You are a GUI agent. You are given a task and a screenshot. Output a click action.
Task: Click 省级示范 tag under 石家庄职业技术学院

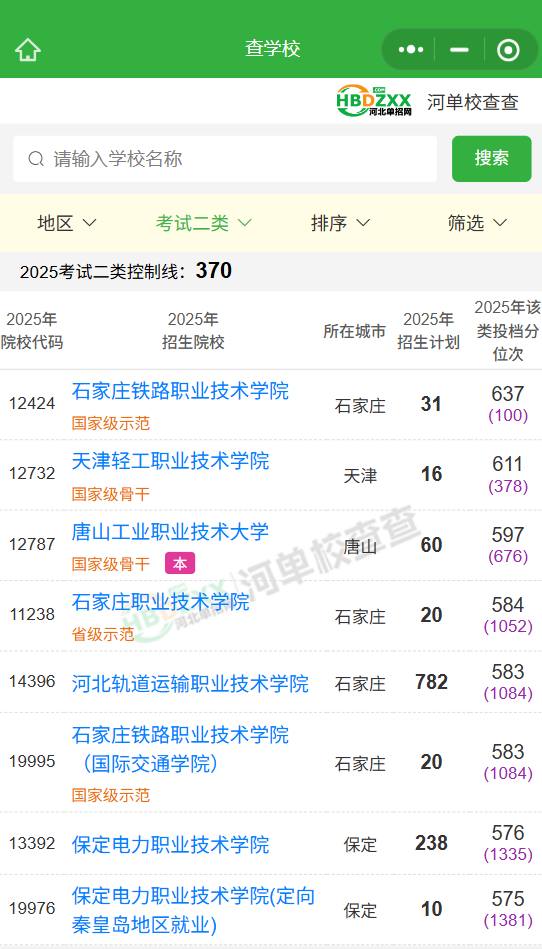coord(103,634)
